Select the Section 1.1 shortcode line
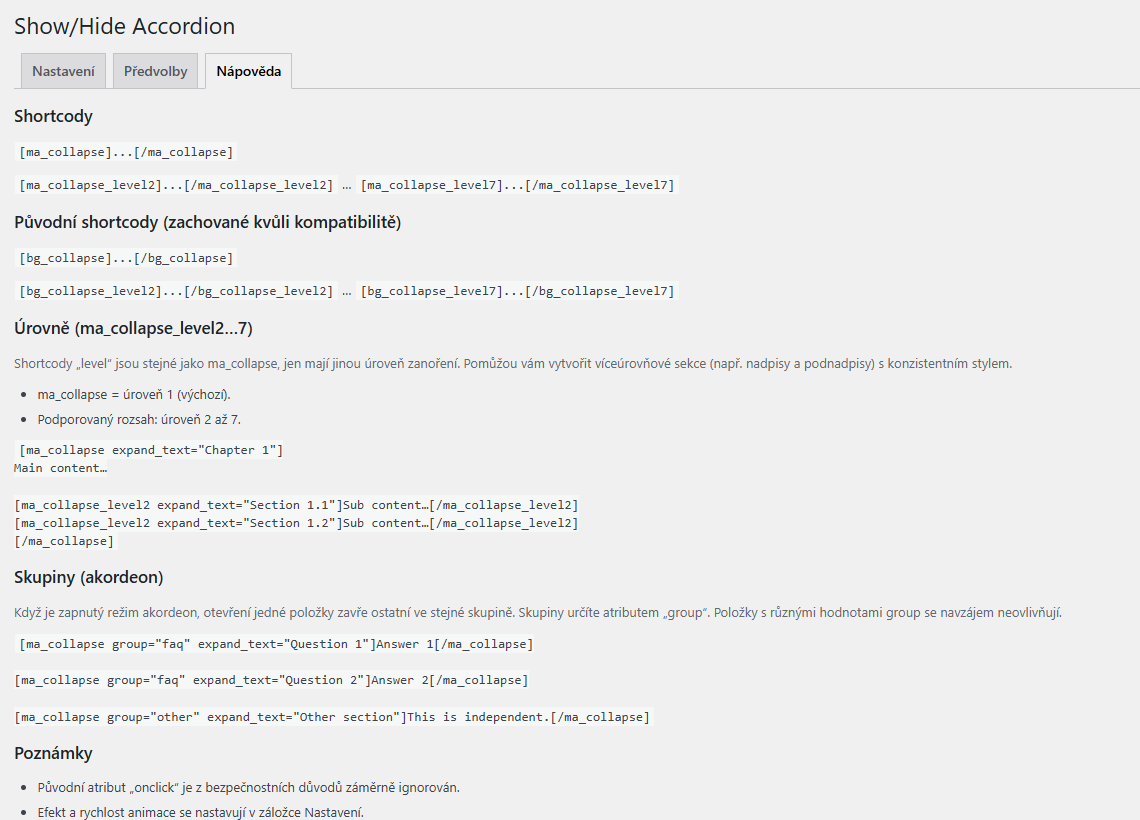The height and width of the screenshot is (820, 1140). click(x=300, y=505)
